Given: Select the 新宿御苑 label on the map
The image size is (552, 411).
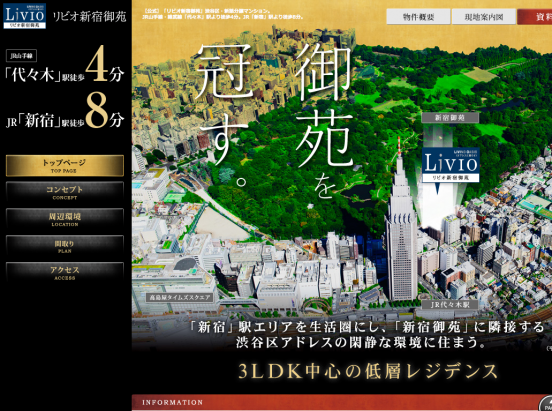Looking at the screenshot, I should pos(450,118).
